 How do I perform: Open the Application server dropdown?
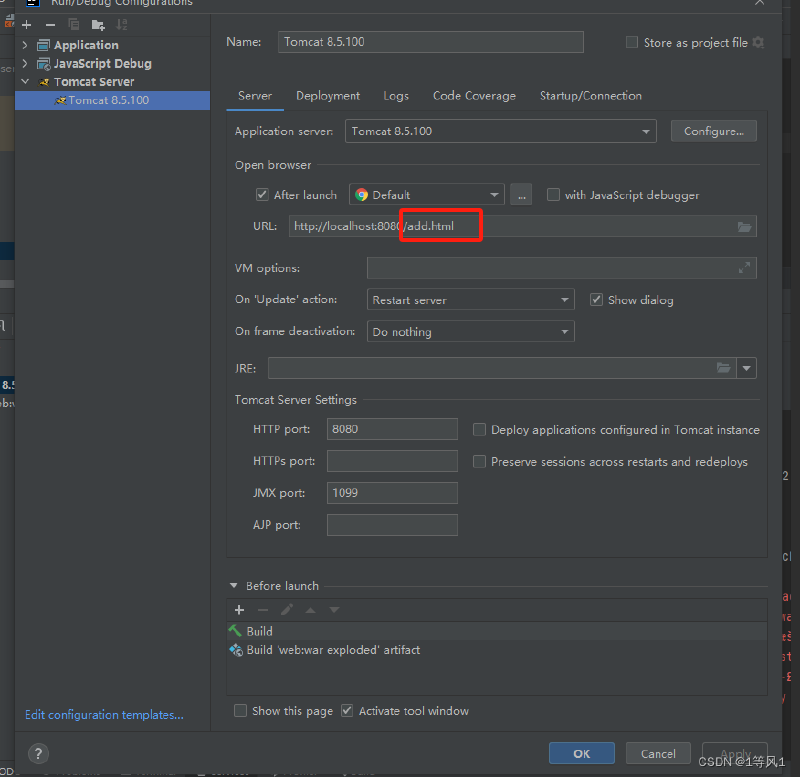(501, 131)
